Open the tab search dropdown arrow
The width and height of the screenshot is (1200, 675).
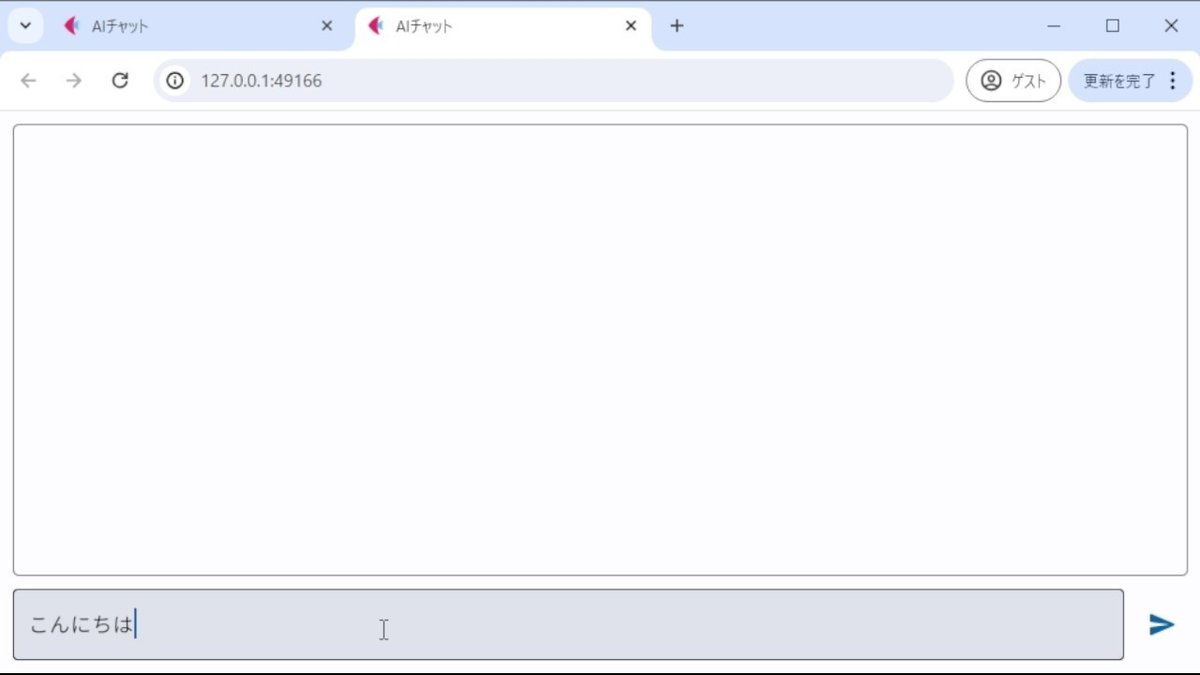[x=26, y=26]
